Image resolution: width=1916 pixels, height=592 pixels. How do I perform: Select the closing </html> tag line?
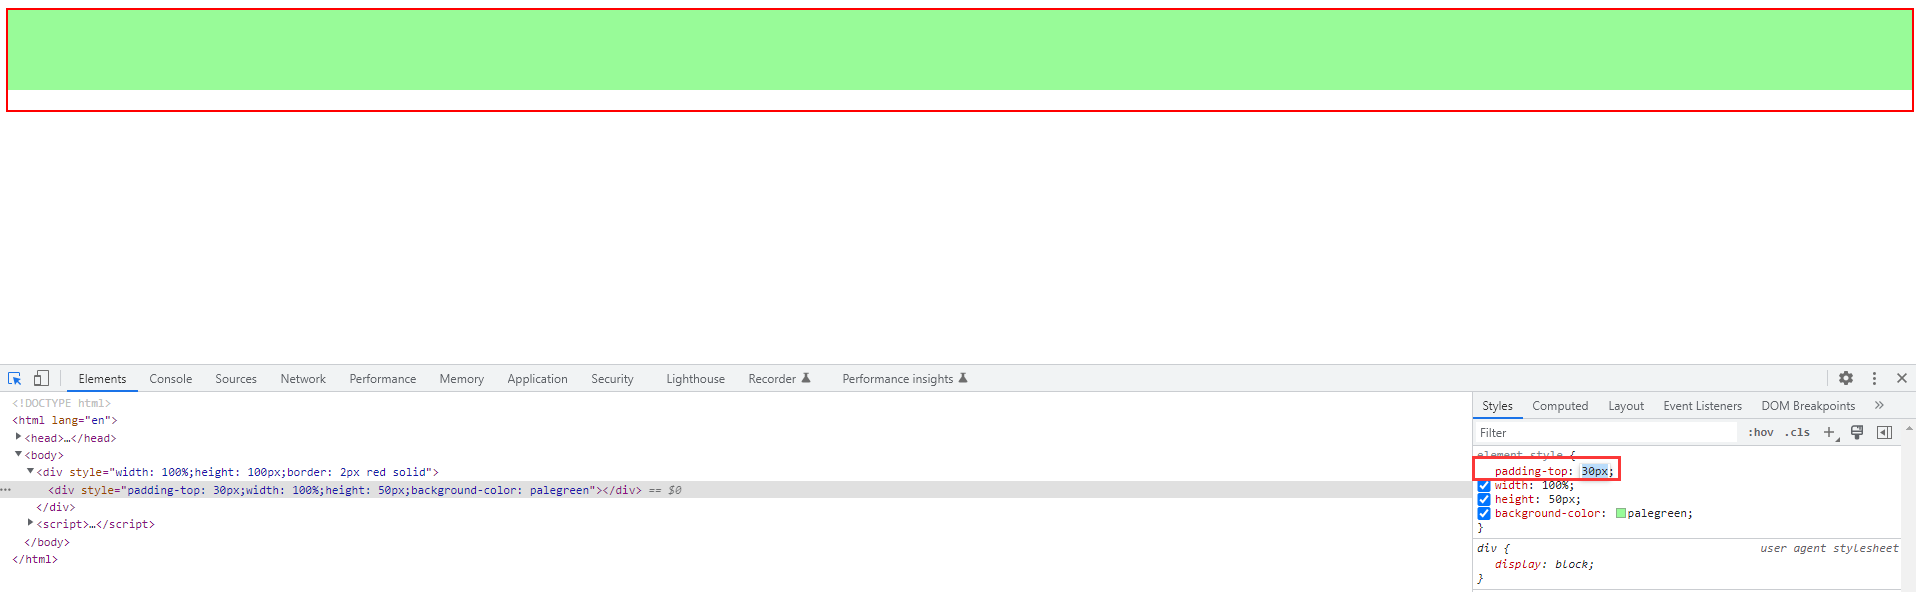coord(35,559)
